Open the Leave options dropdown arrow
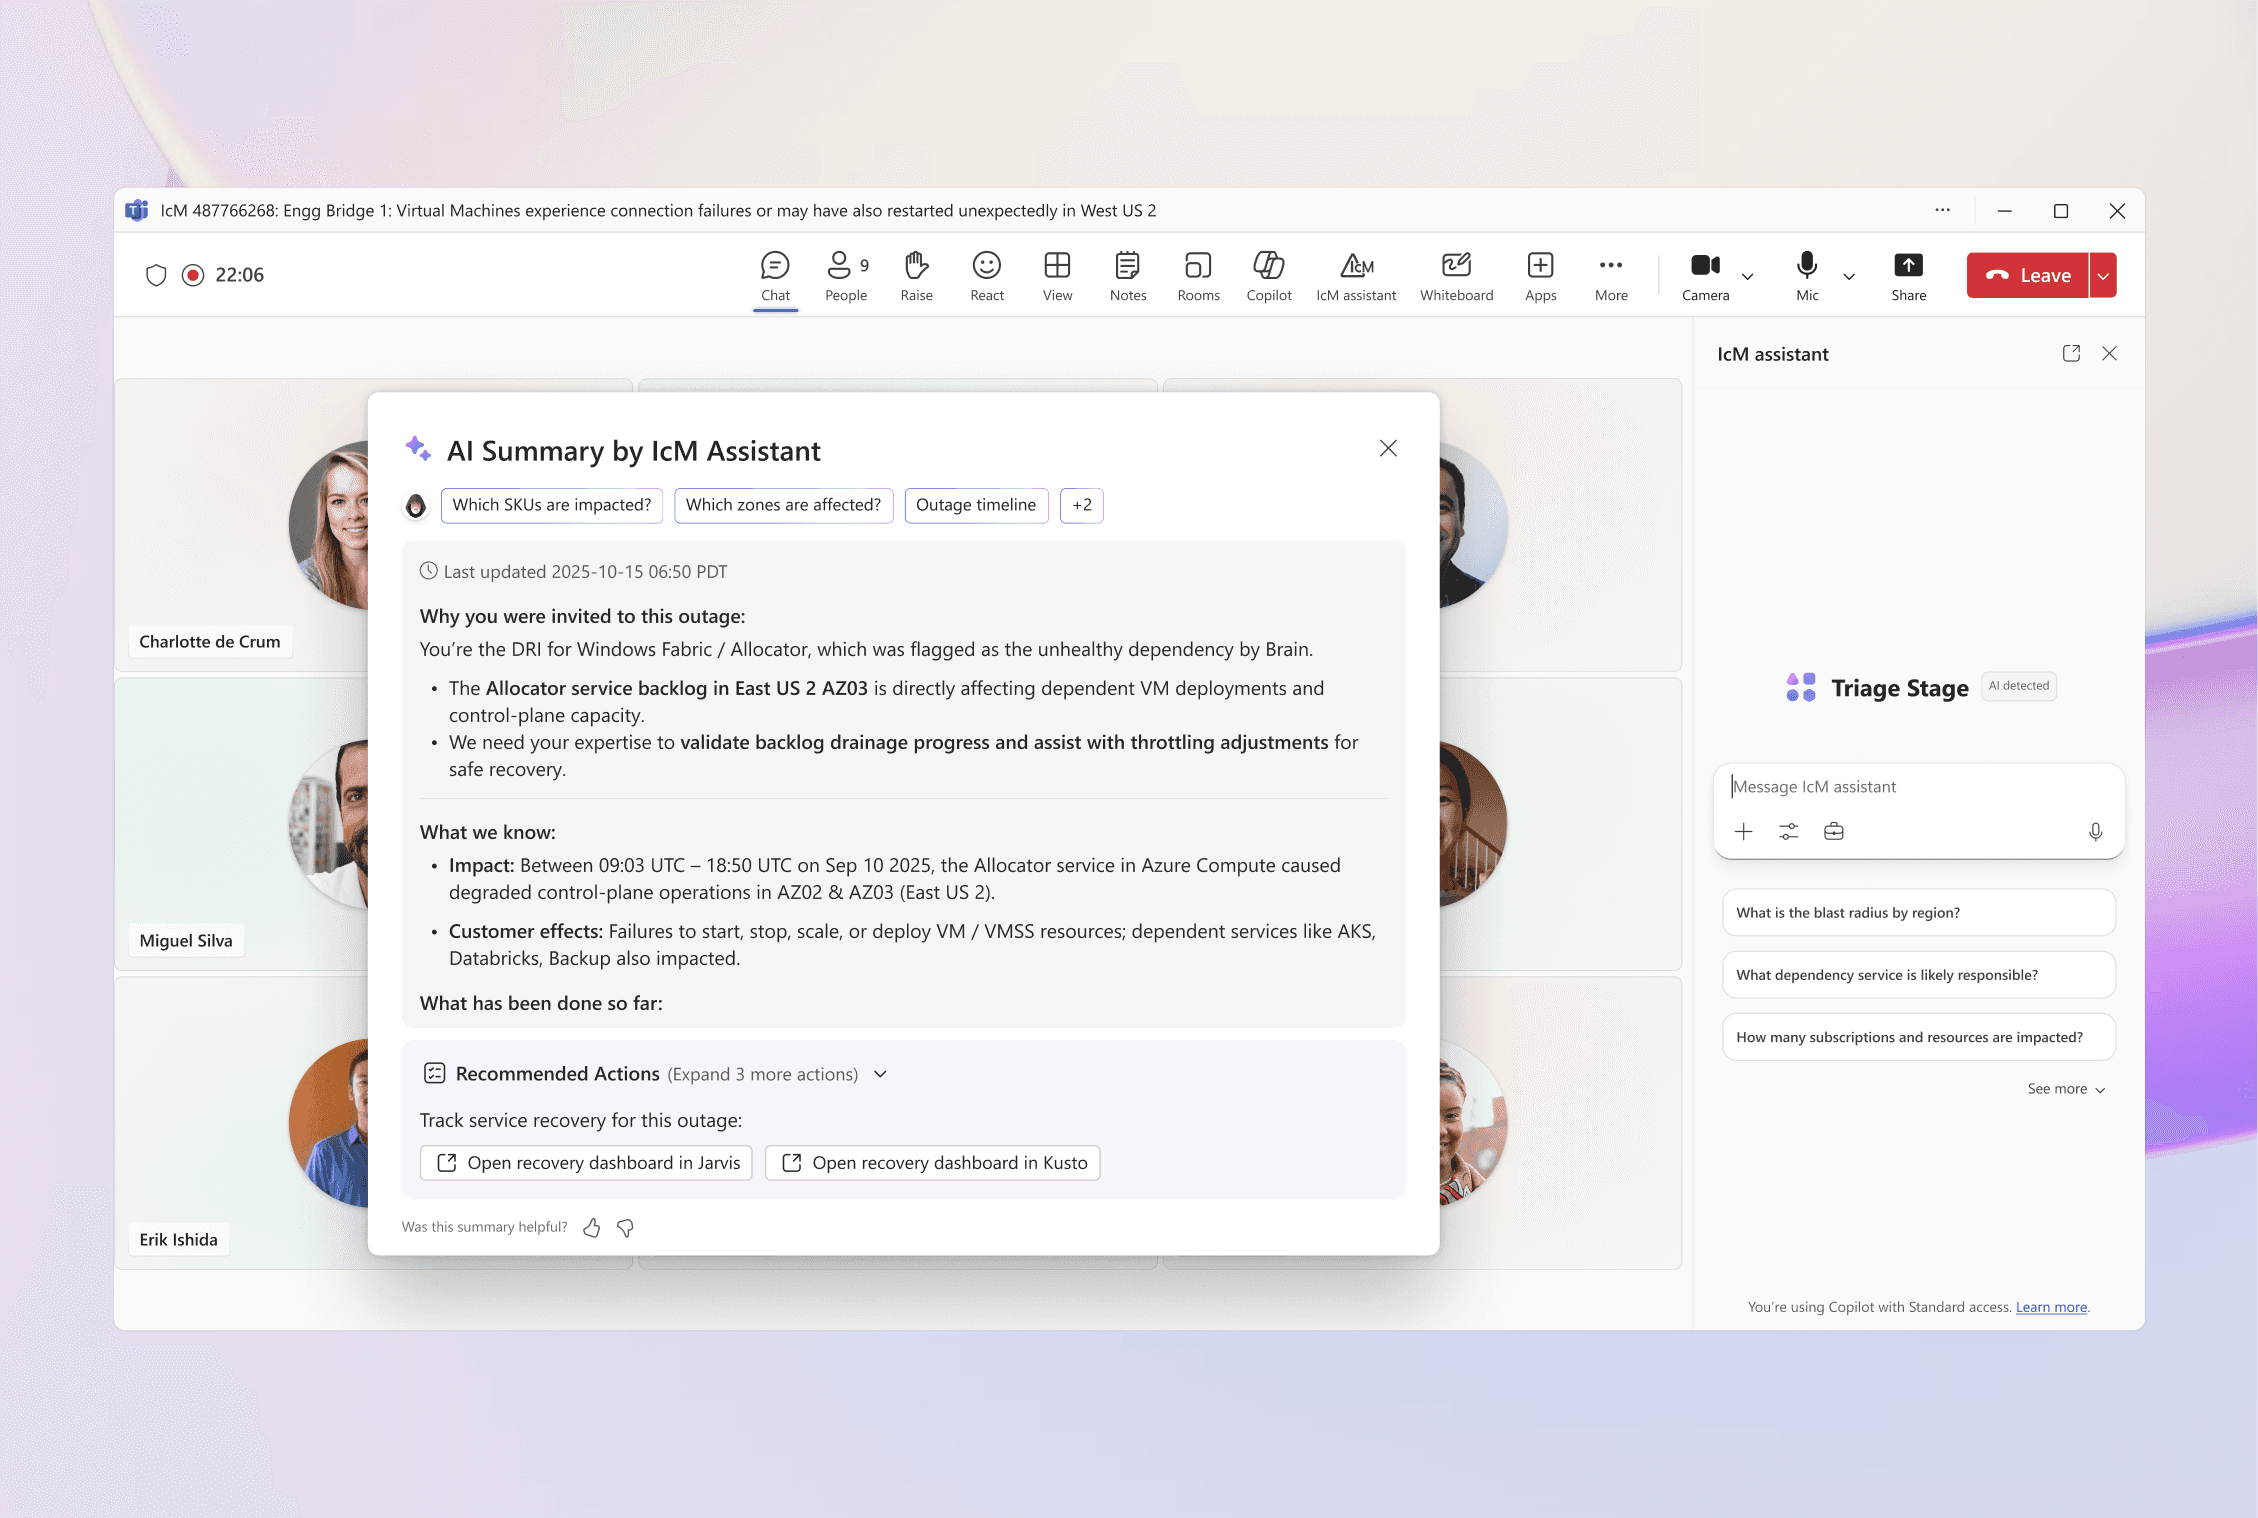 click(x=2103, y=276)
